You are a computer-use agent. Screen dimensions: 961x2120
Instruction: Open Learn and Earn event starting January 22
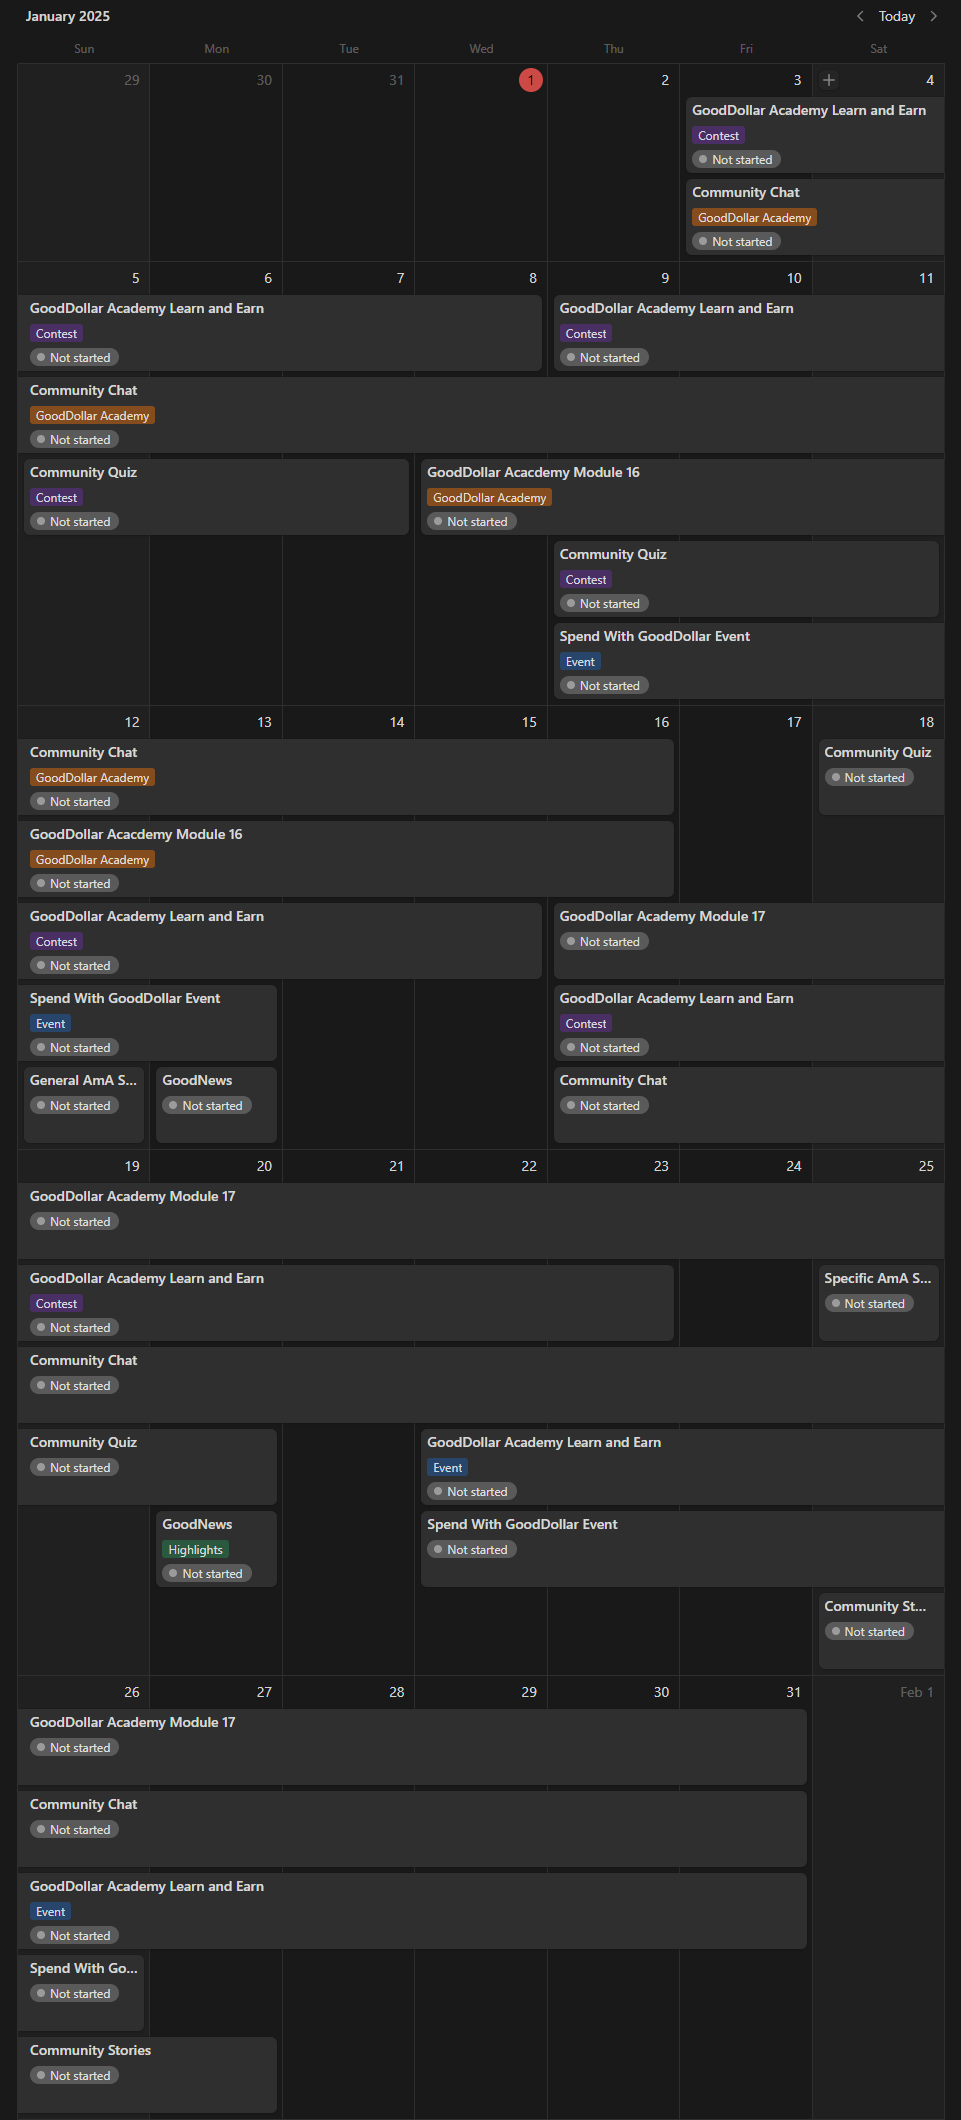683,1467
